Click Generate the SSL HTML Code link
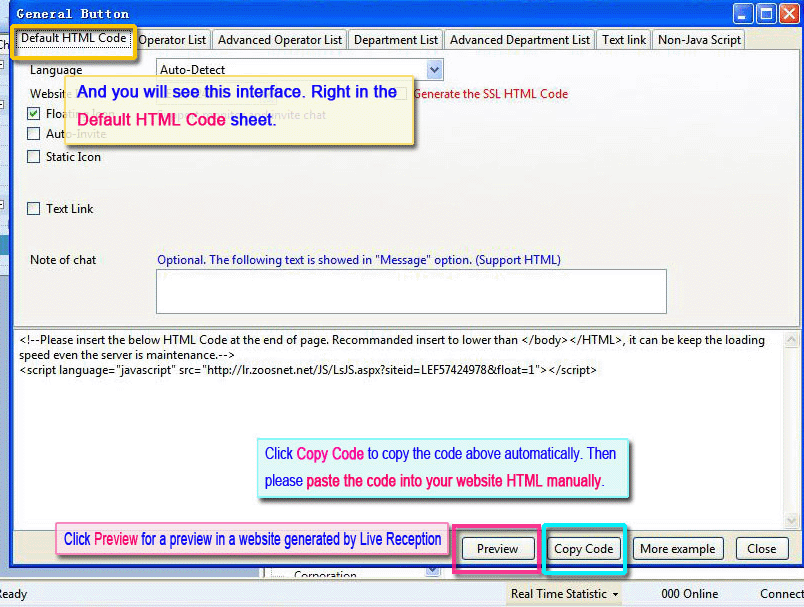Image resolution: width=804 pixels, height=607 pixels. [491, 94]
